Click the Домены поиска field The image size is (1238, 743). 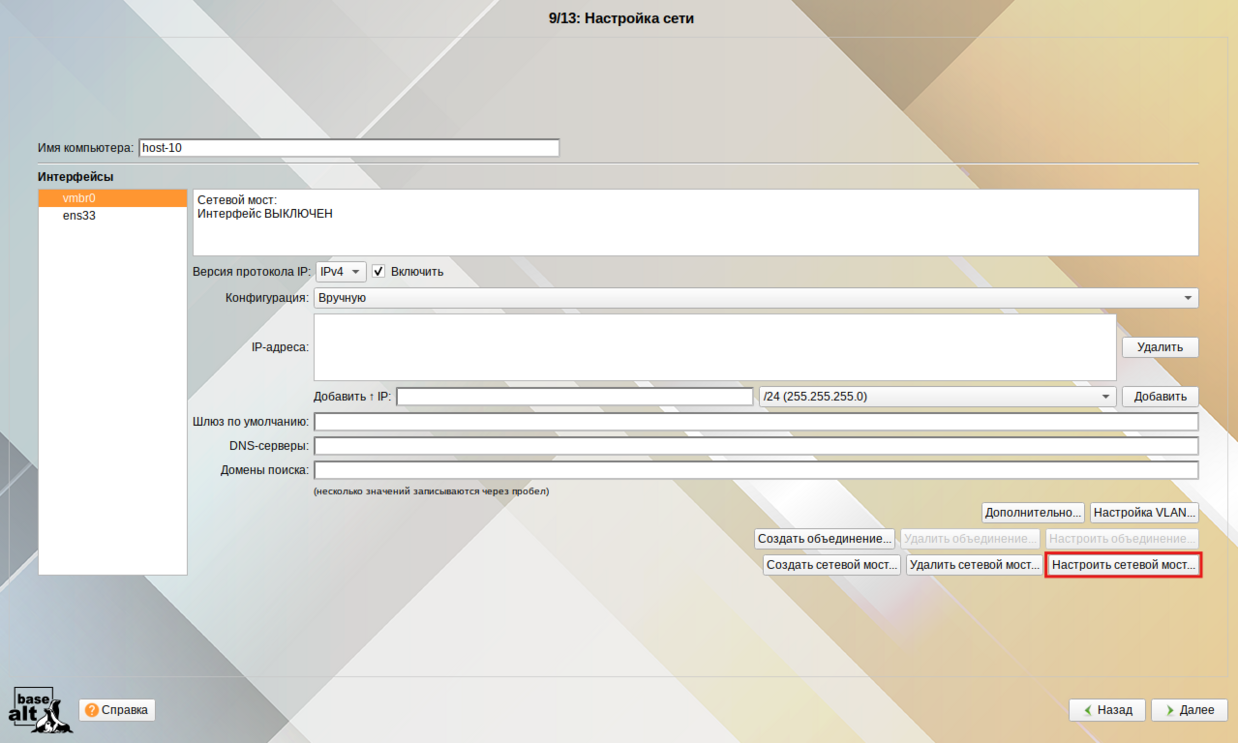pos(755,470)
